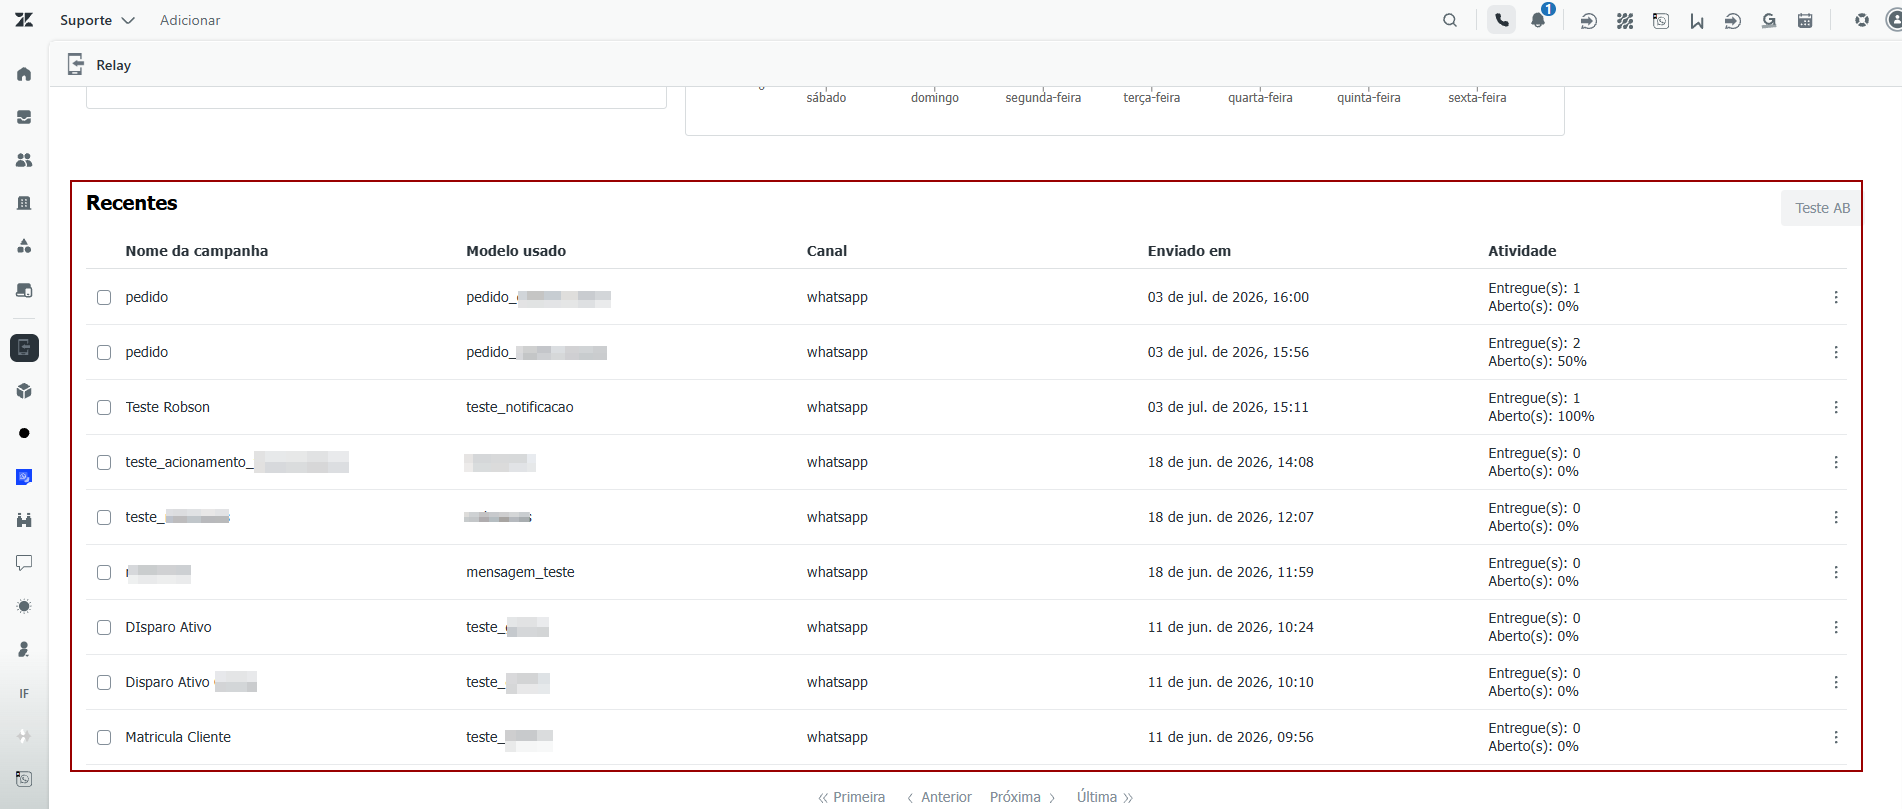Open the teste_acionamento row options menu
This screenshot has width=1902, height=809.
(1836, 462)
